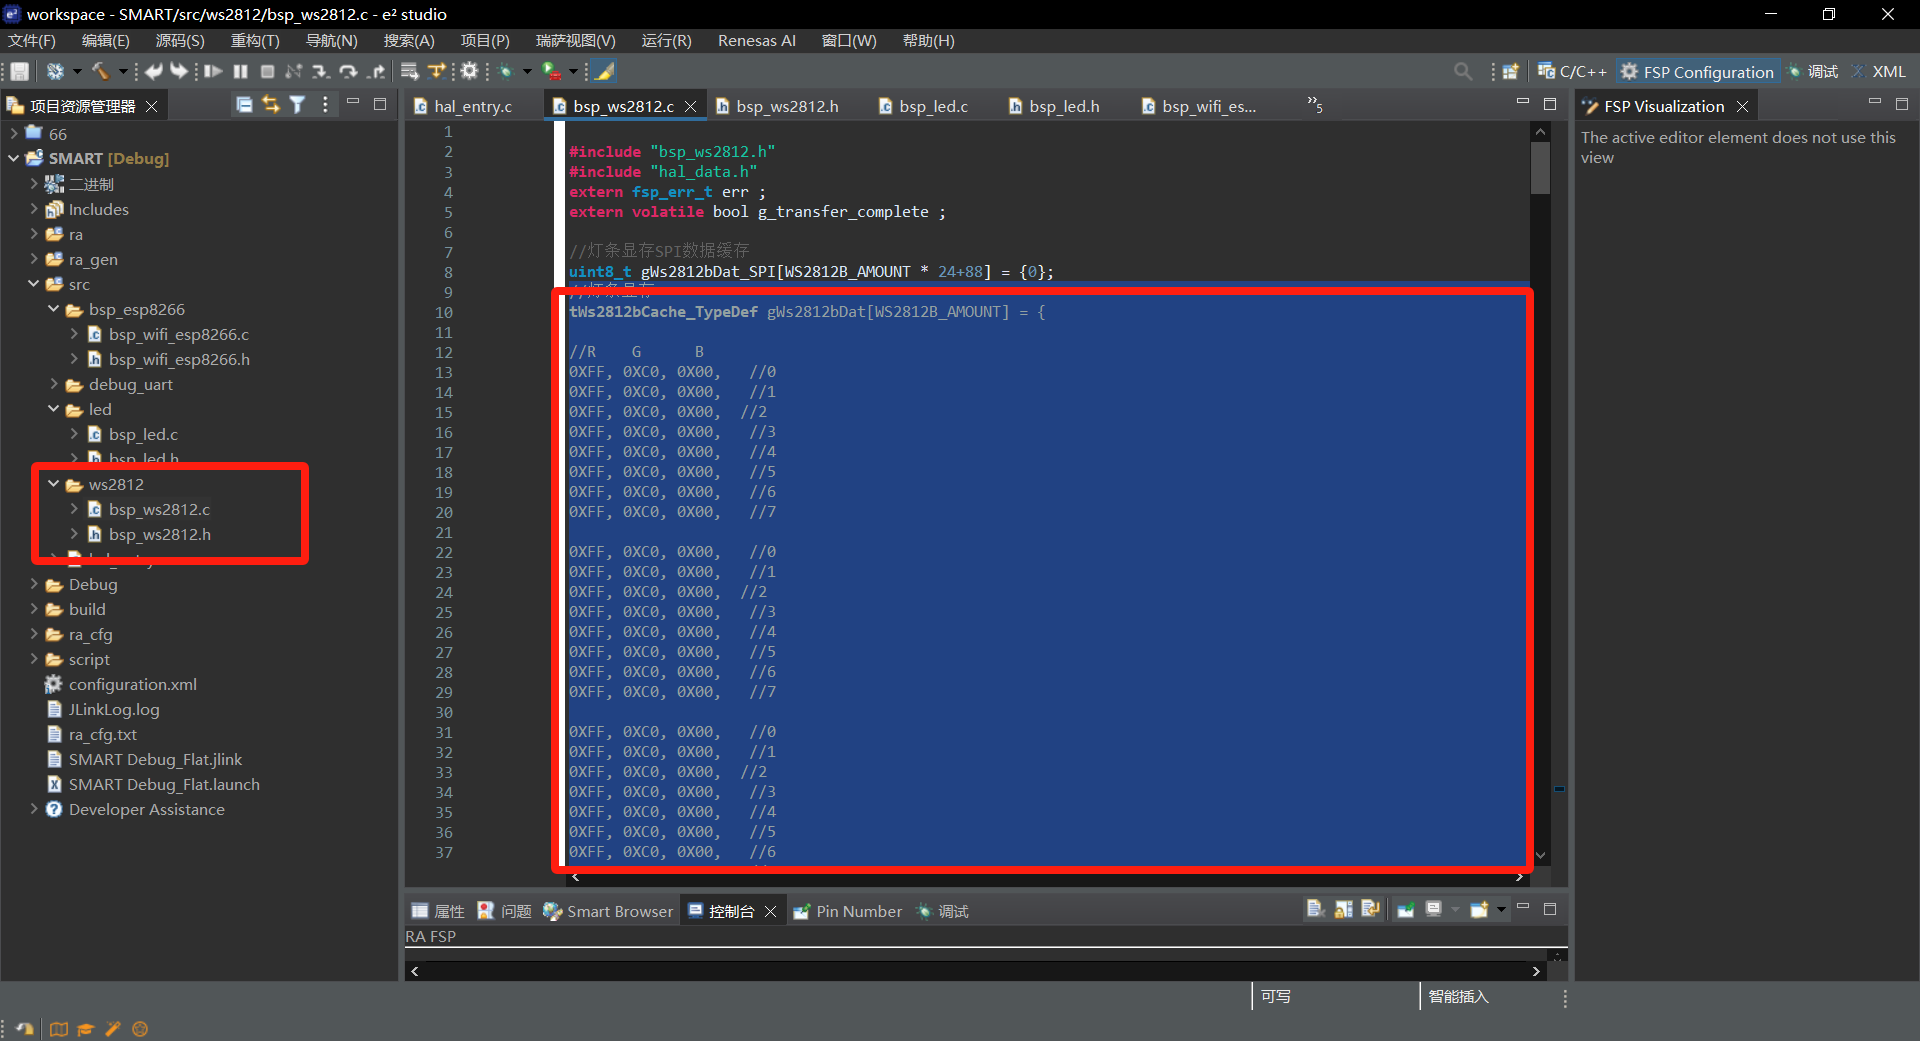
Task: Open the 项目(P) menu
Action: (485, 41)
